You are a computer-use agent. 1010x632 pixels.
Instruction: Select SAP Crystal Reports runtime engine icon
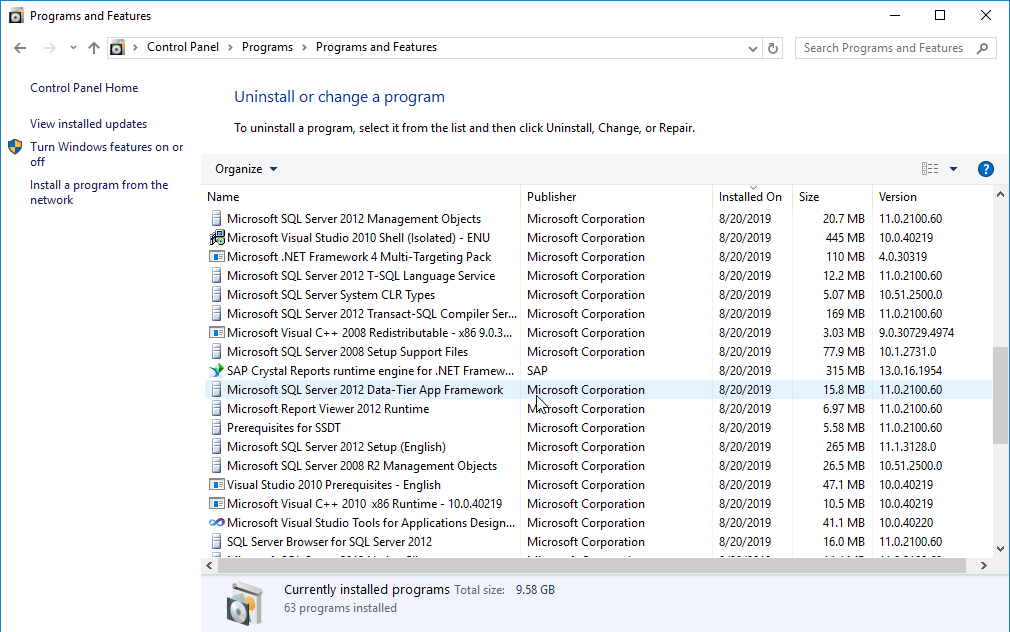point(216,371)
